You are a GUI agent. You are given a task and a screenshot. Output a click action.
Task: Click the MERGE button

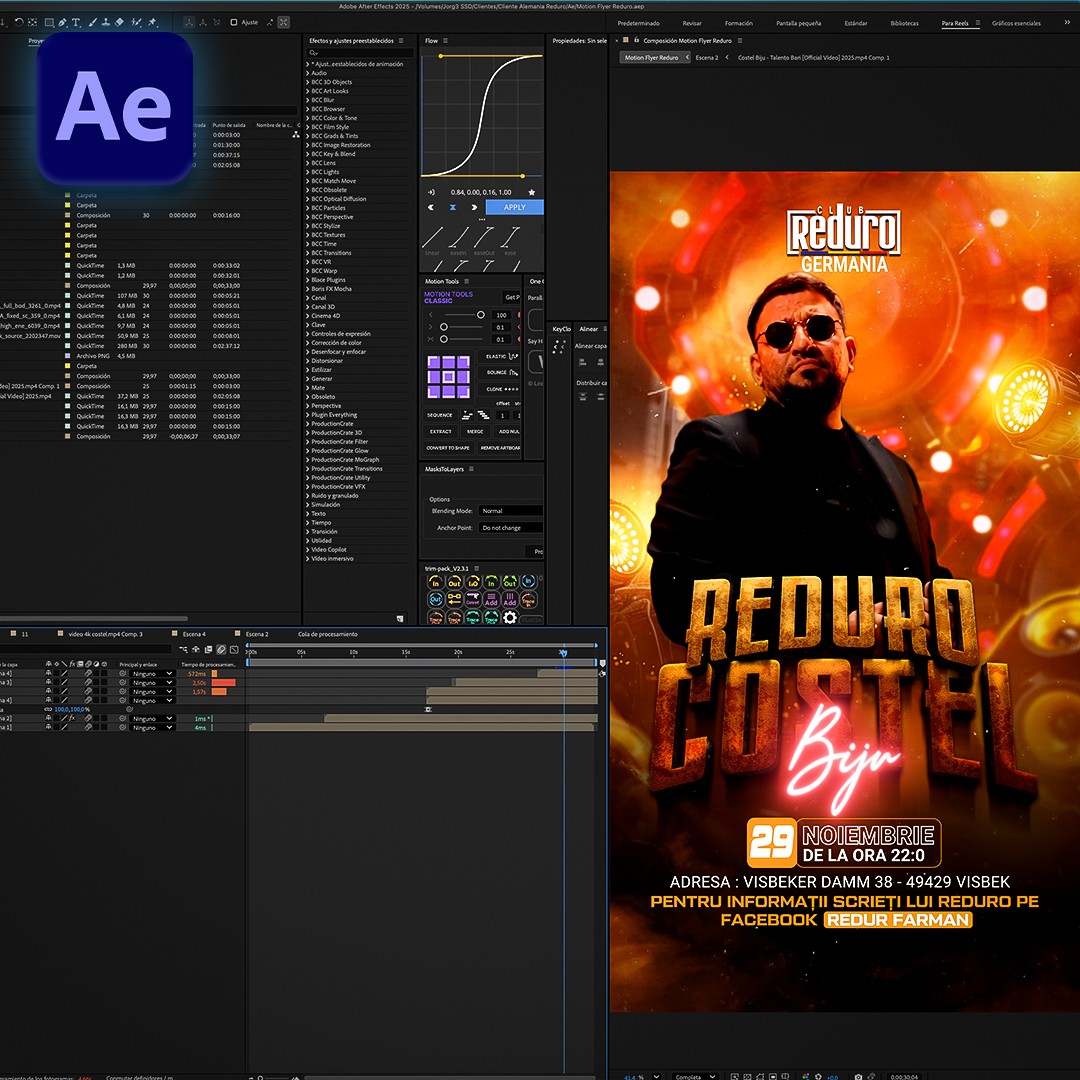[x=475, y=432]
